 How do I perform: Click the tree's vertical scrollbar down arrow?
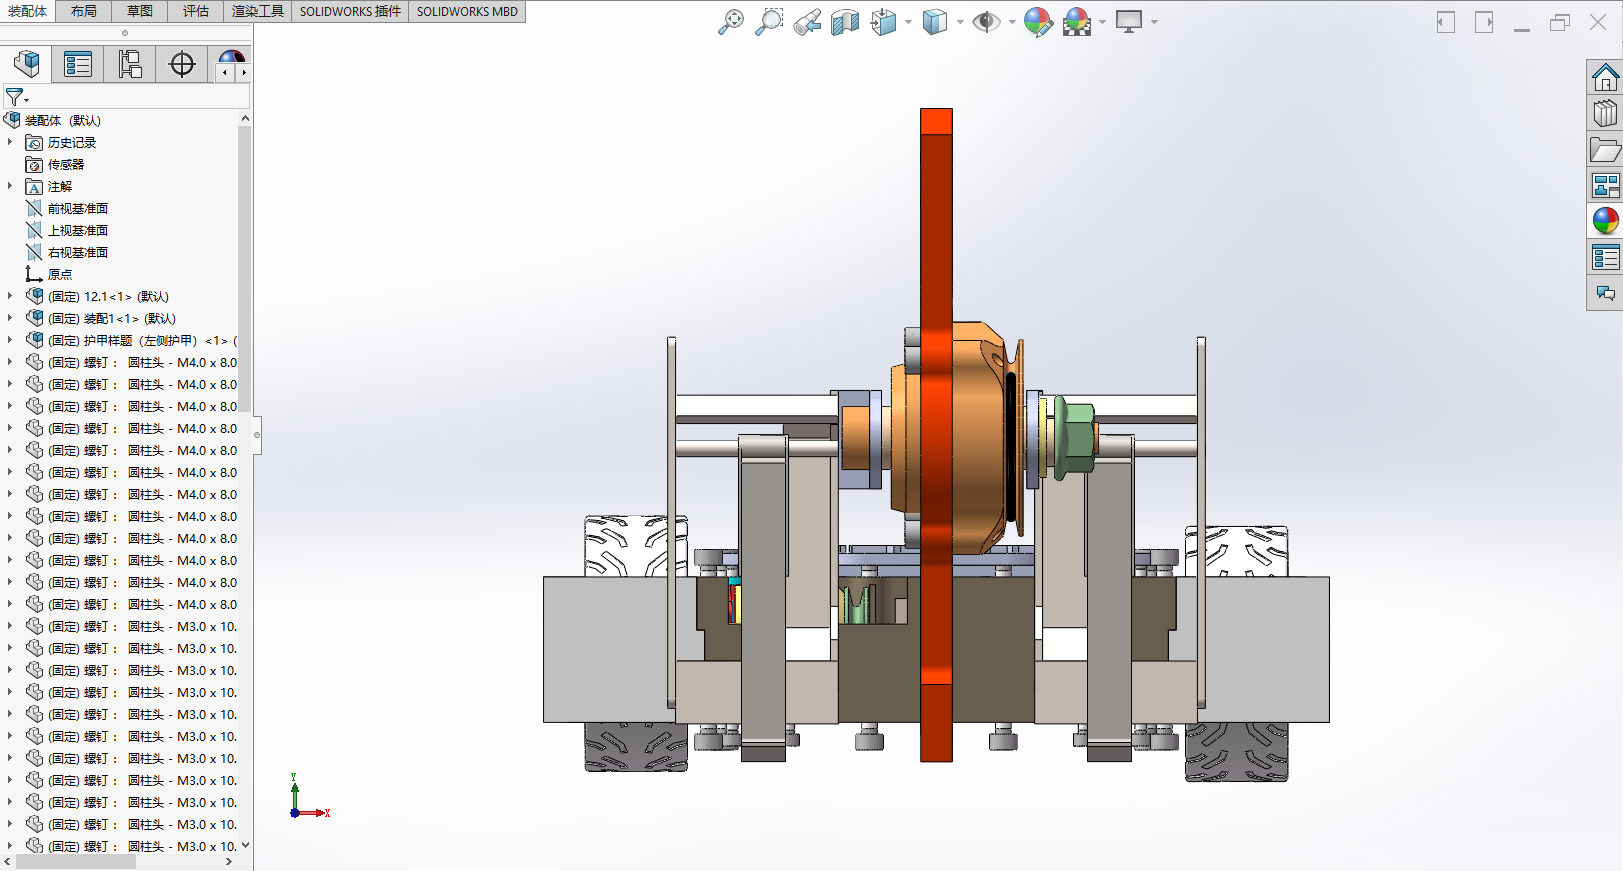(x=245, y=846)
